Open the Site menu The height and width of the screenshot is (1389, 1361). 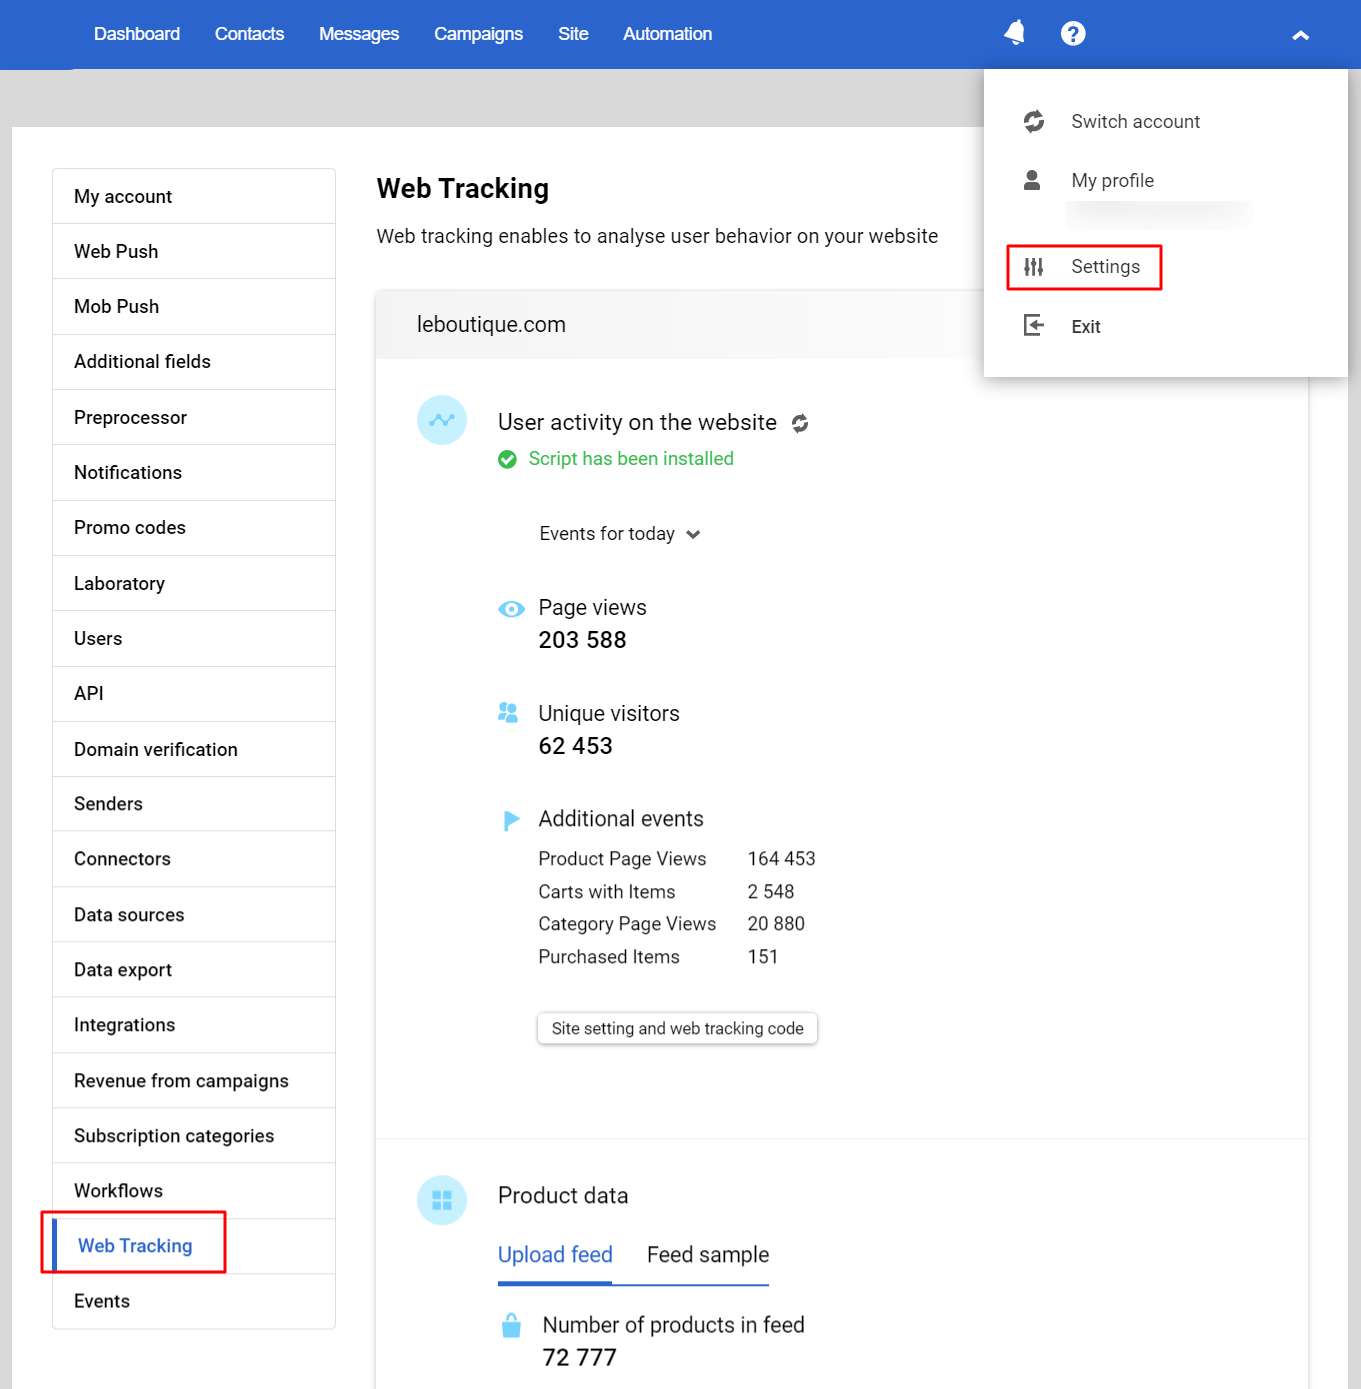tap(573, 34)
